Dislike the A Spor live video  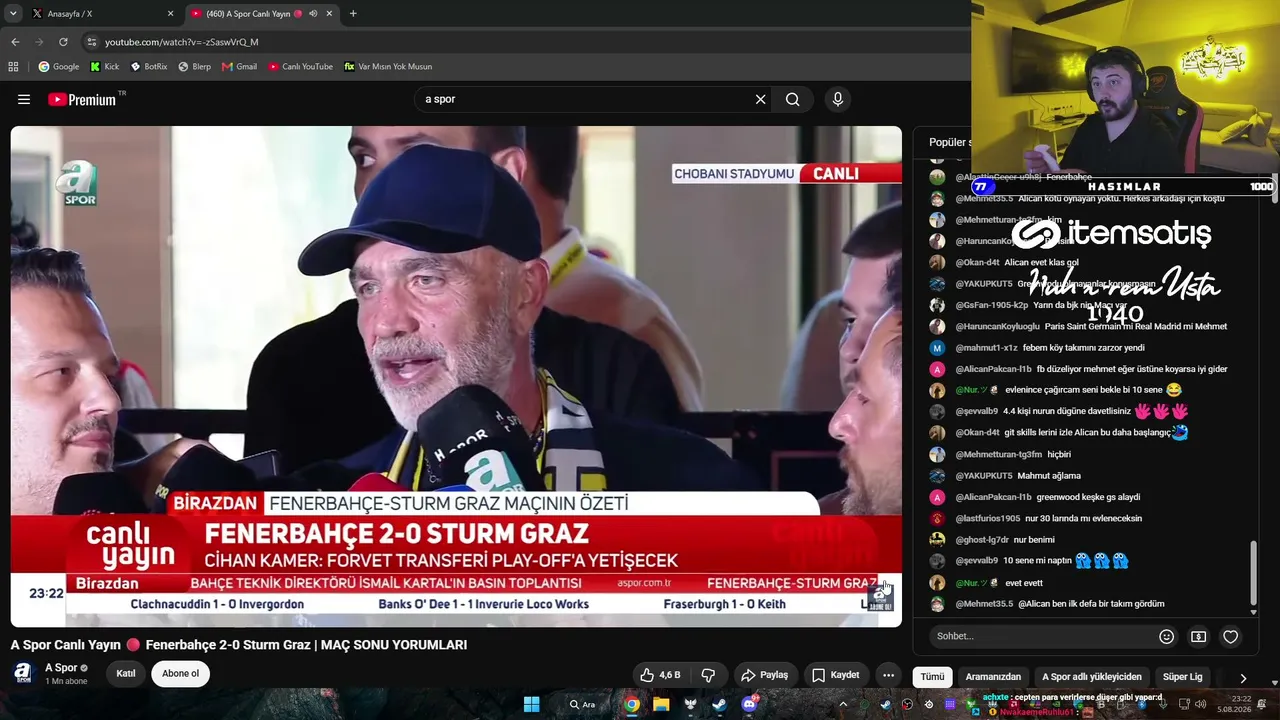tap(708, 675)
